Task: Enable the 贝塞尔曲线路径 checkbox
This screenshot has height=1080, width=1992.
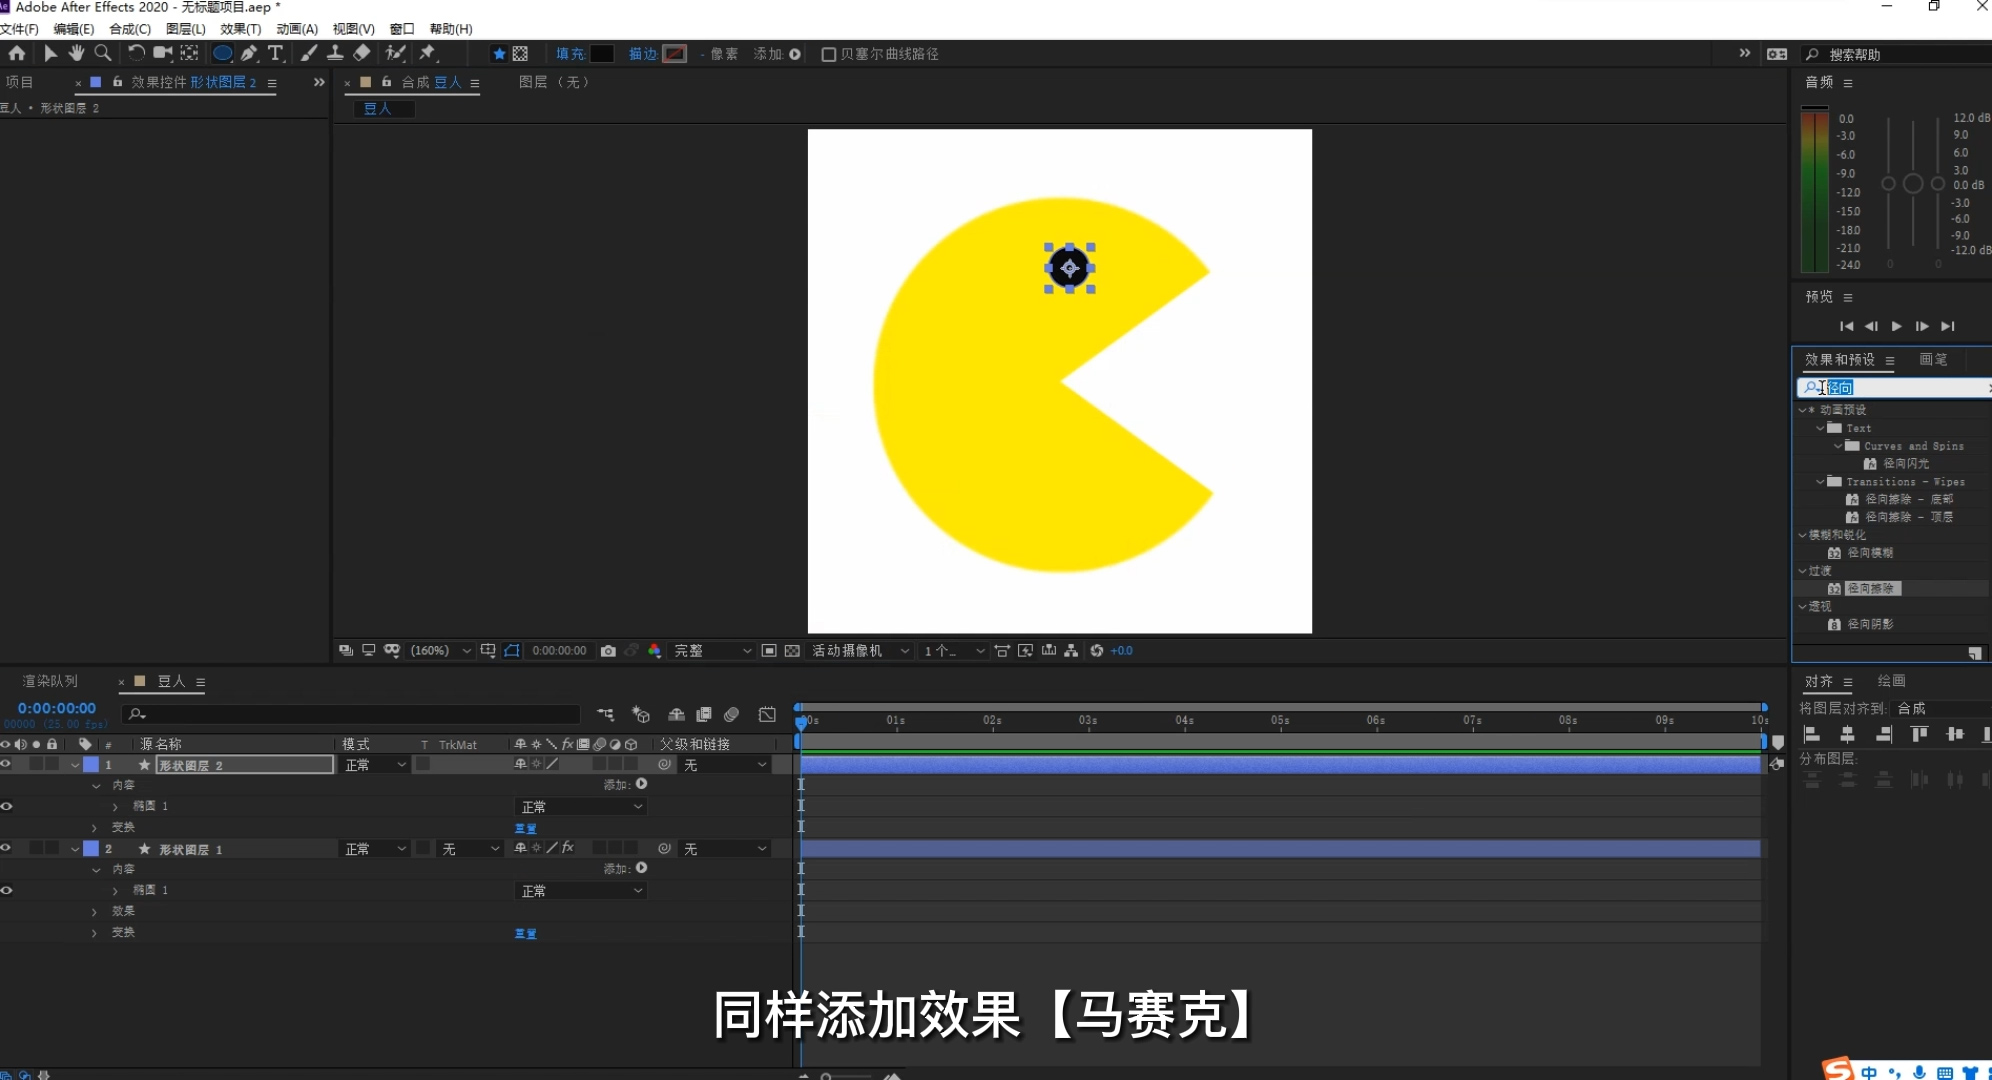Action: pyautogui.click(x=828, y=54)
